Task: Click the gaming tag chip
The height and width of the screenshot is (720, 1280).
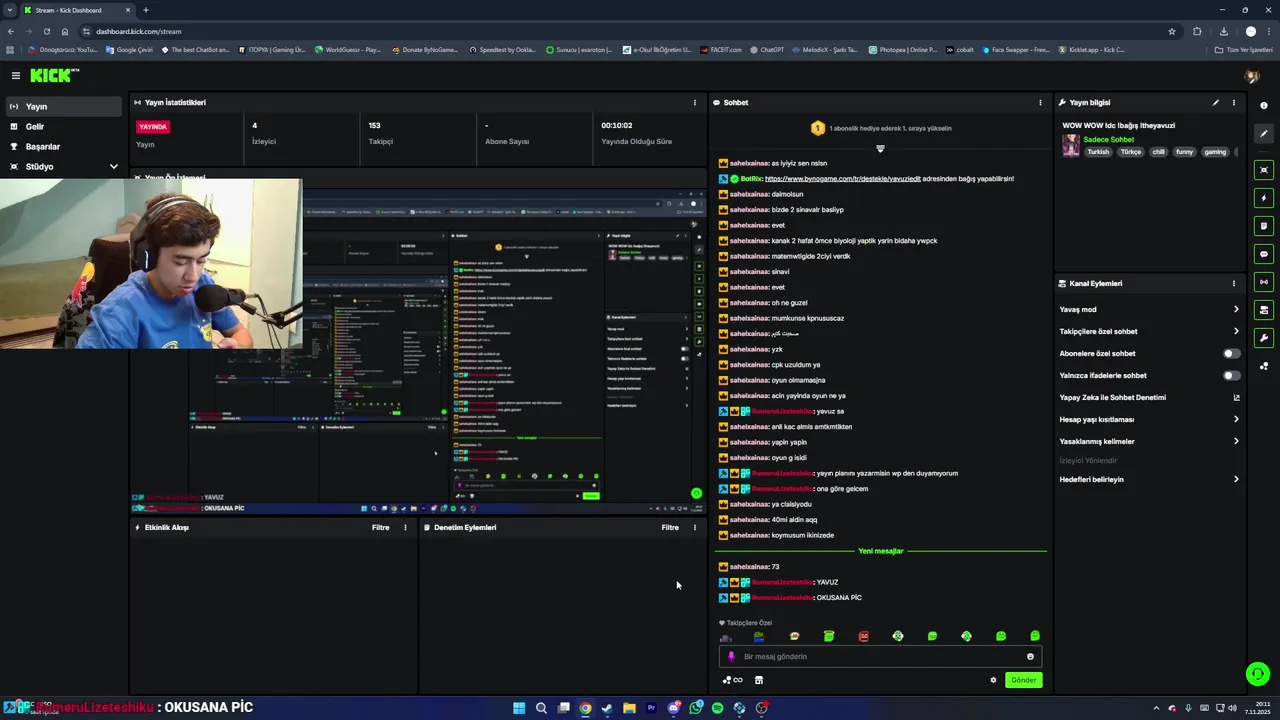Action: click(x=1215, y=152)
